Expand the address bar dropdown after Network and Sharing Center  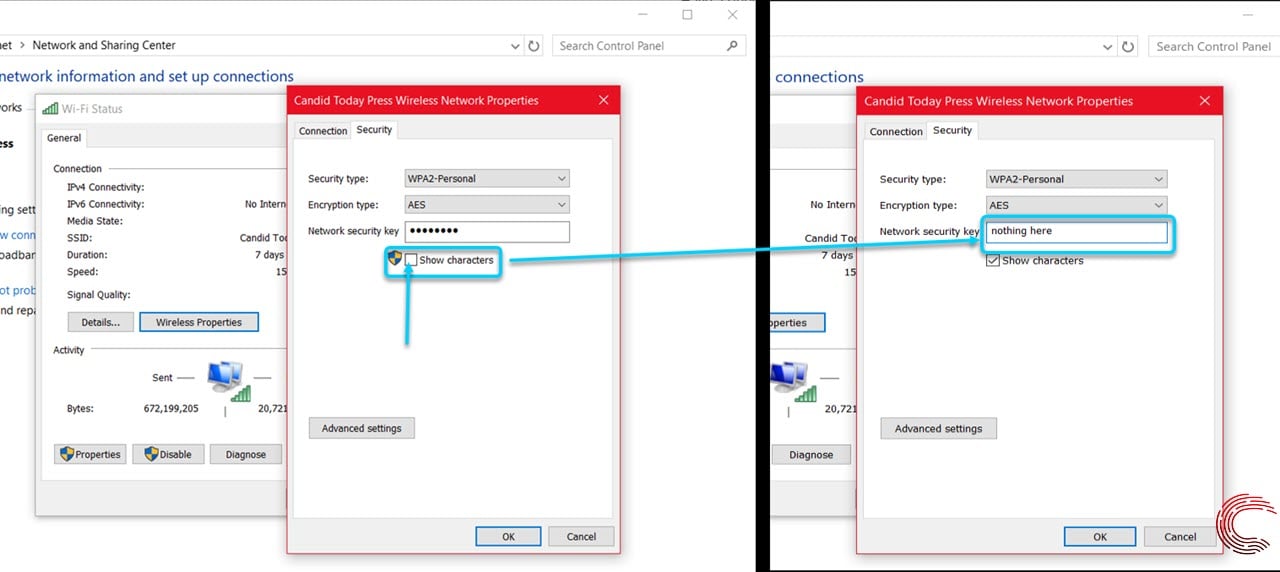click(515, 46)
